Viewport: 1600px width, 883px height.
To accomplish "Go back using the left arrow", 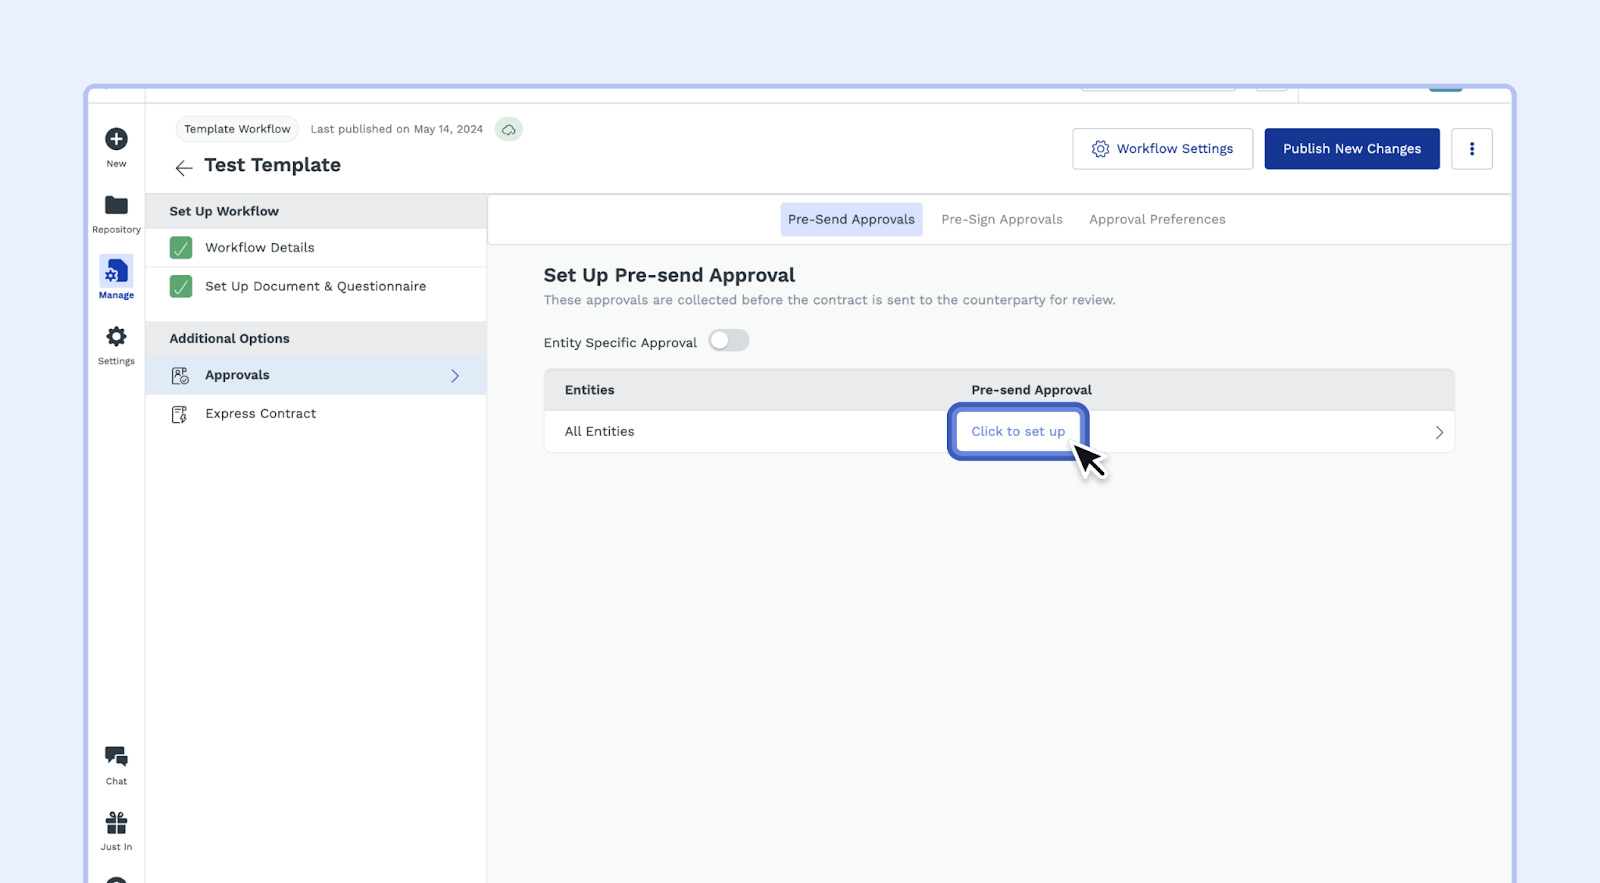I will point(184,168).
